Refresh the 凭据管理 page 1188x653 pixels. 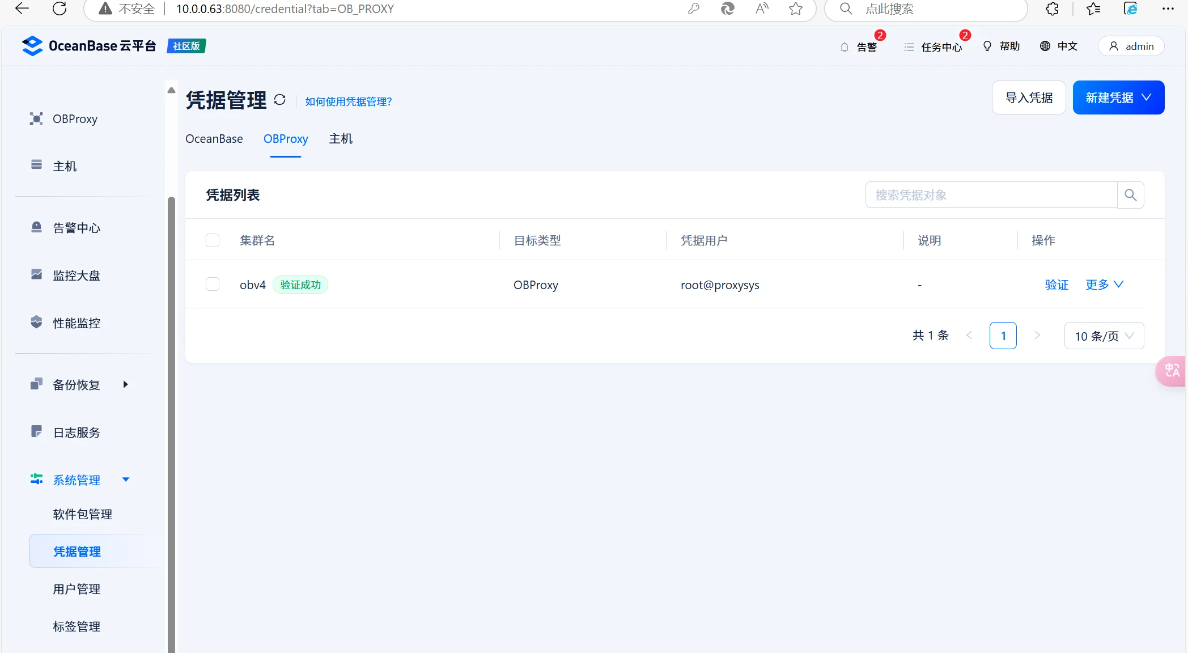(280, 100)
